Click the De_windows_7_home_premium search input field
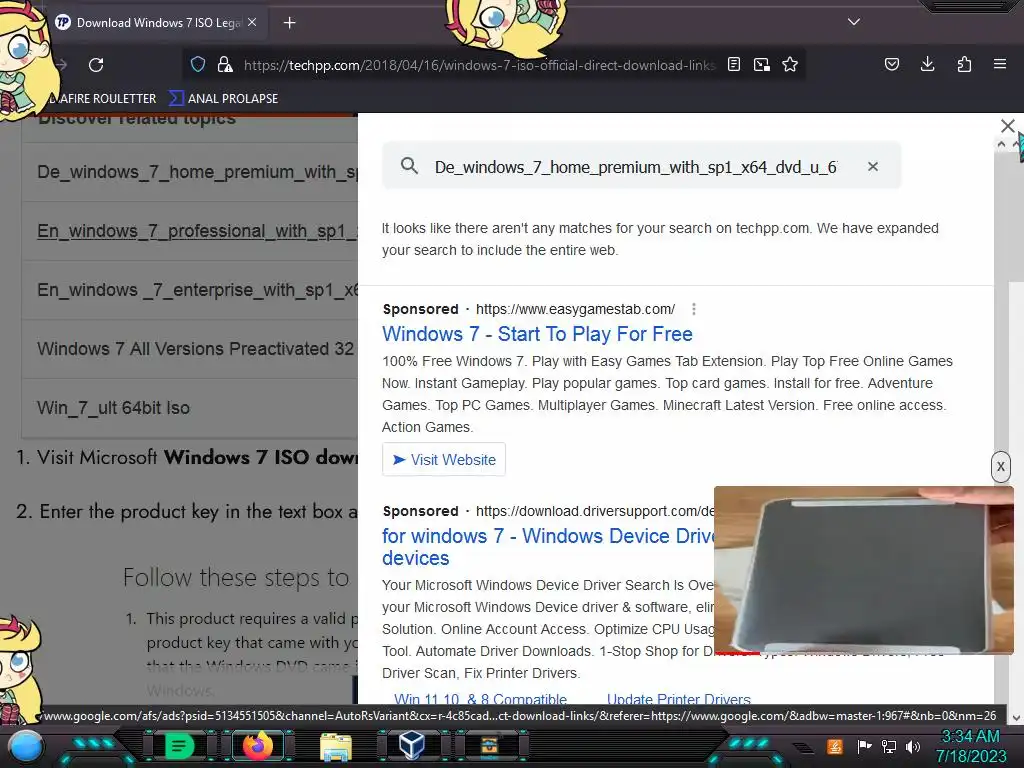1024x768 pixels. point(635,167)
